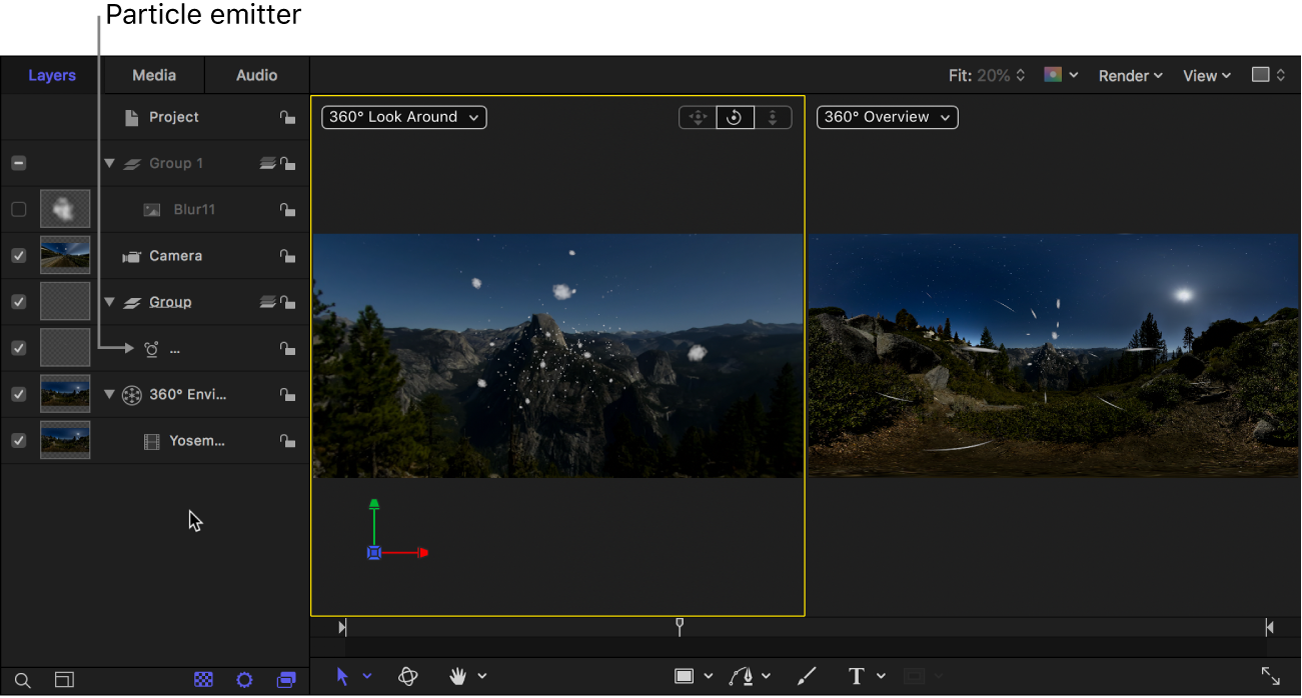Toggle the lock on Camera layer
The width and height of the screenshot is (1302, 698).
click(287, 256)
